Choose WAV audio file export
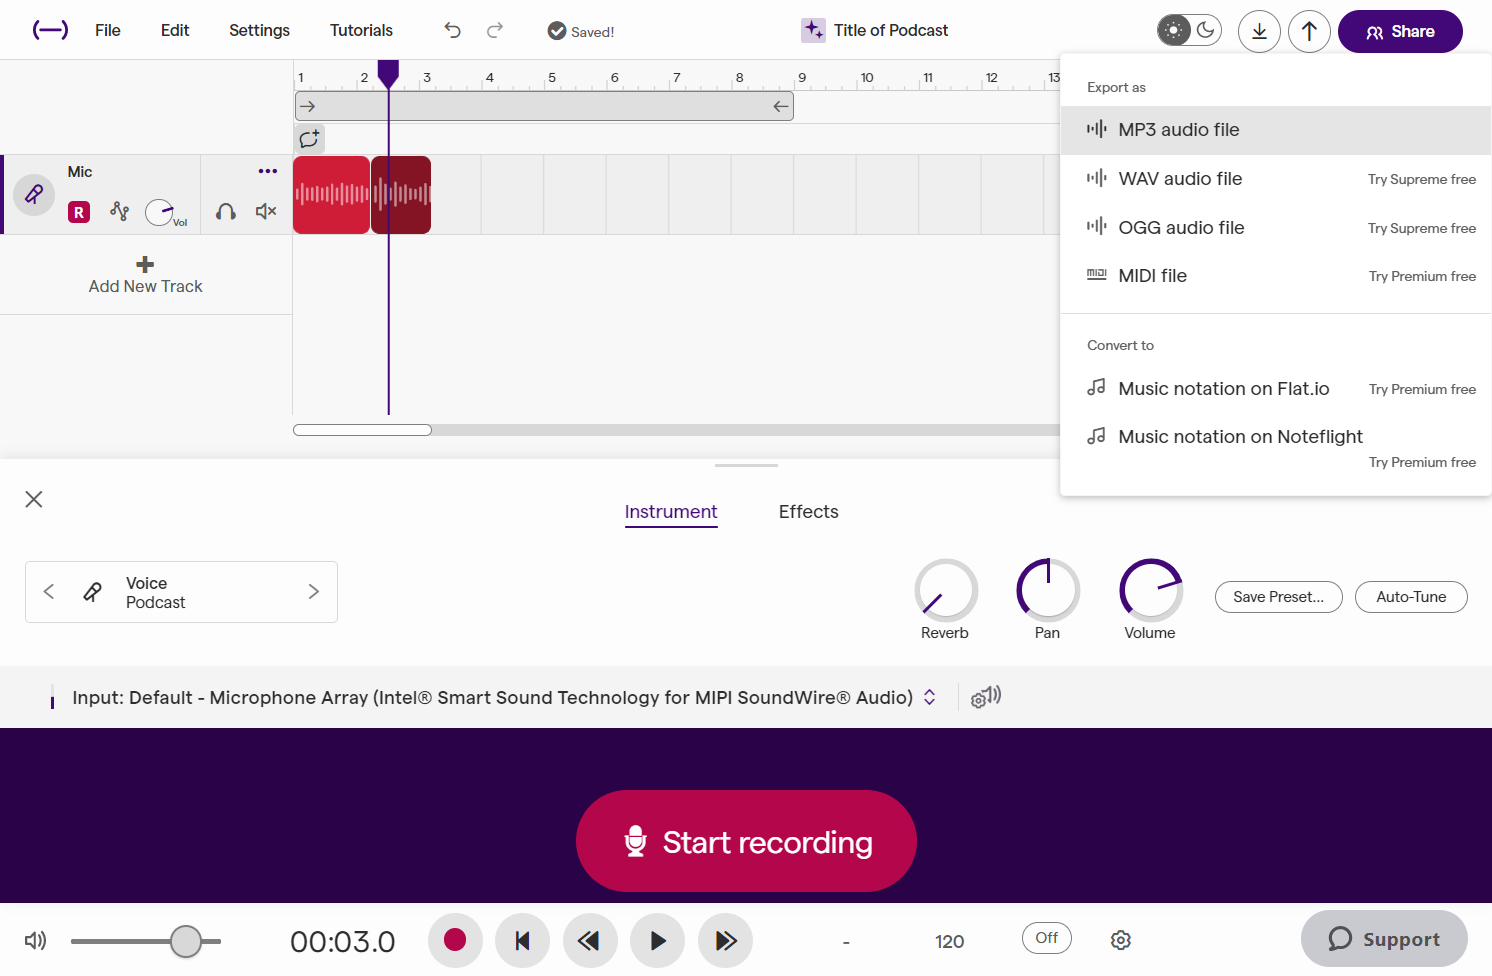This screenshot has height=976, width=1492. pos(1275,179)
